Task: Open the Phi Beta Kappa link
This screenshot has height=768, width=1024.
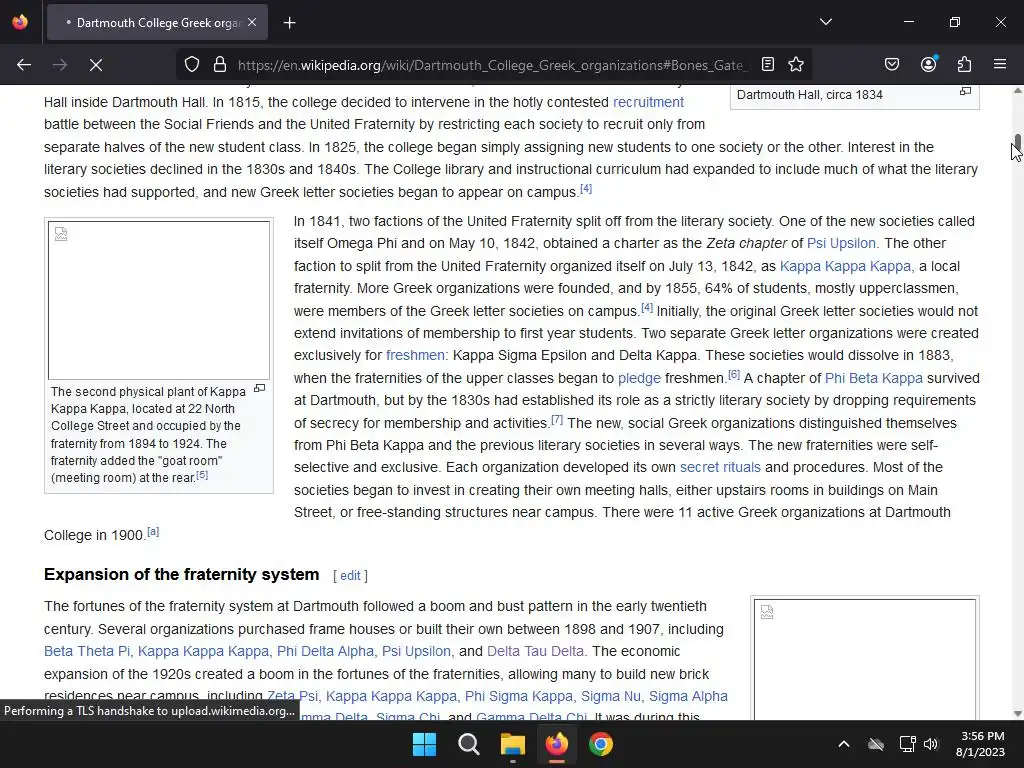Action: pos(874,378)
